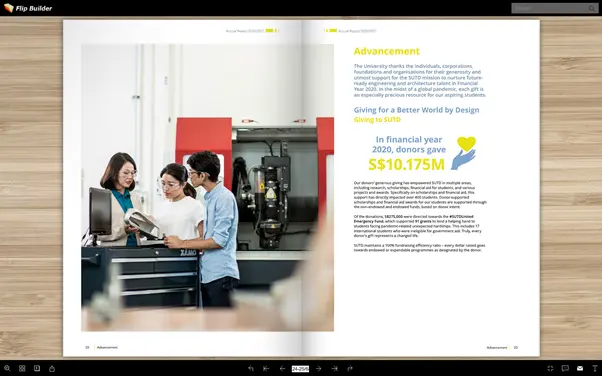Click the go forward redo arrow
Screen dimensions: 602x376
pyautogui.click(x=350, y=368)
